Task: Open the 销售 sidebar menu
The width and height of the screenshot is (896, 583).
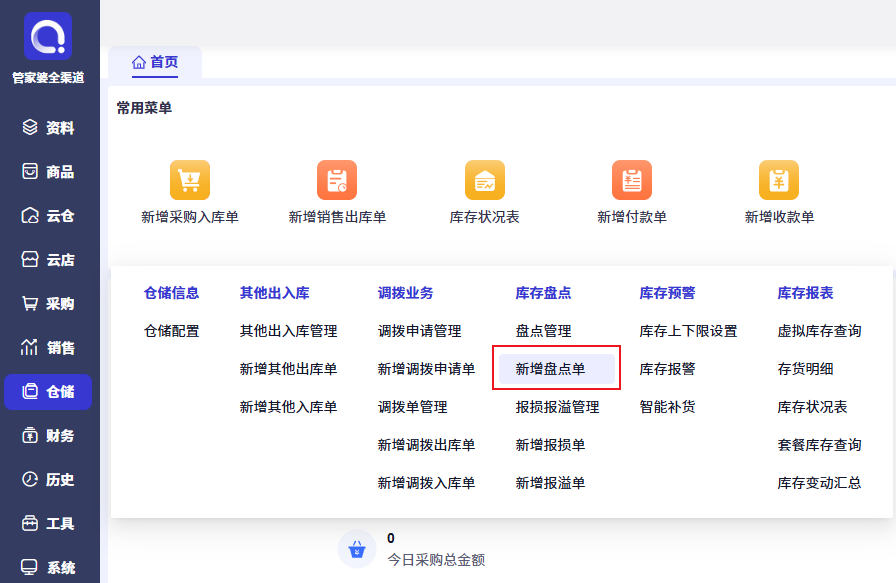Action: (48, 348)
